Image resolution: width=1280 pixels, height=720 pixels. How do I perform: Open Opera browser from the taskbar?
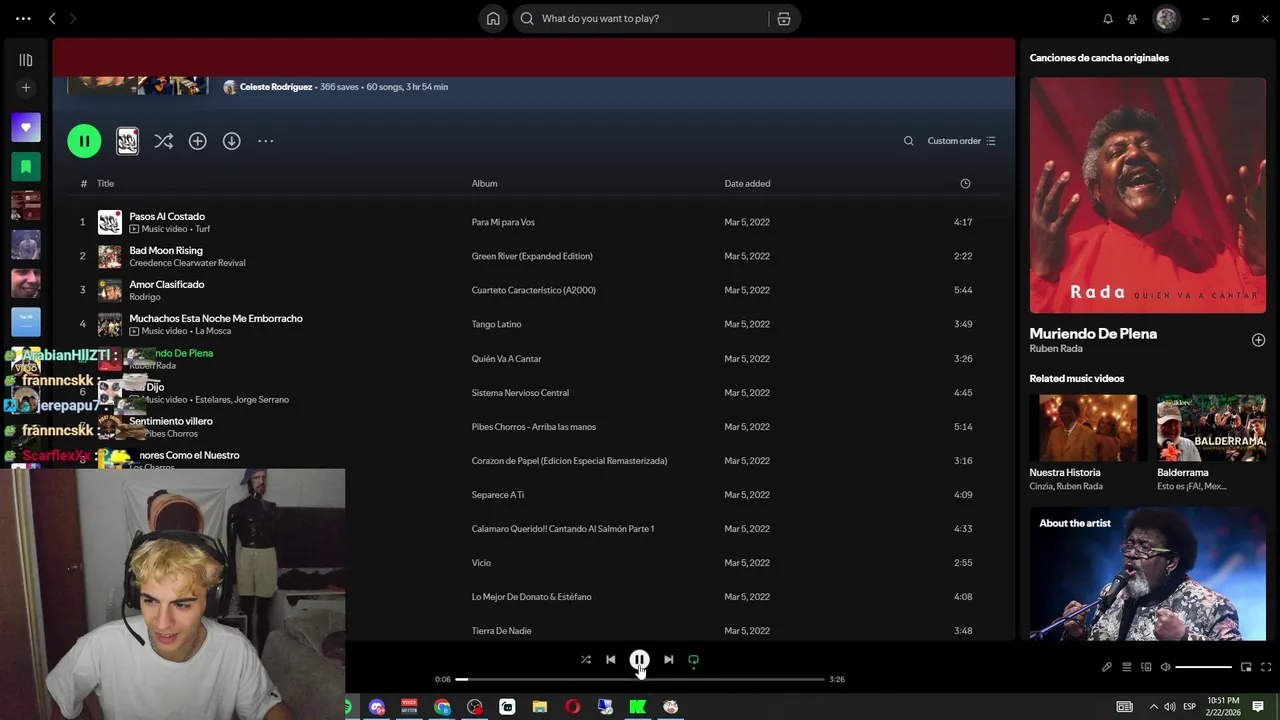572,707
